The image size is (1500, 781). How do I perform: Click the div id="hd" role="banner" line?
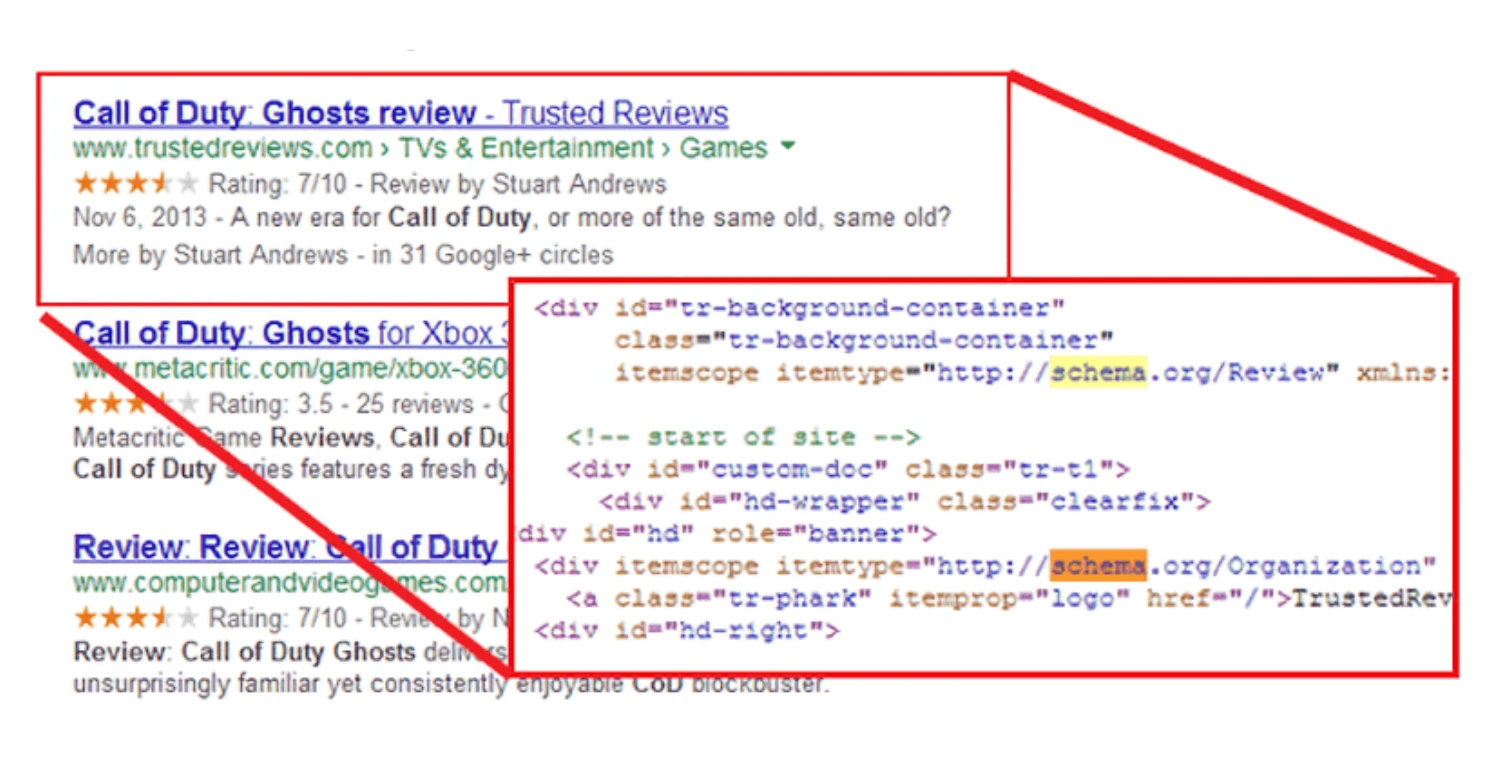pyautogui.click(x=727, y=534)
